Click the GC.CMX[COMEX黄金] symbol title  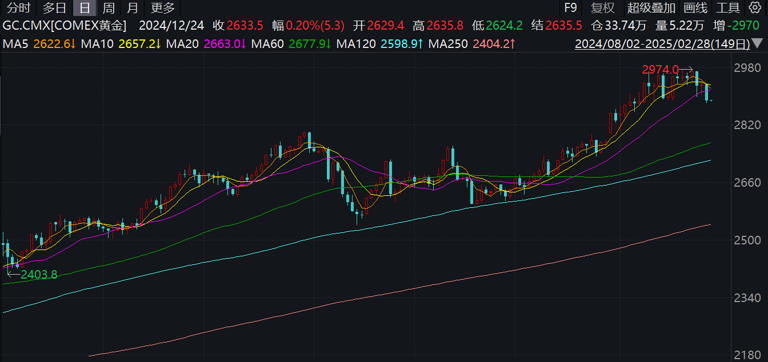(65, 25)
